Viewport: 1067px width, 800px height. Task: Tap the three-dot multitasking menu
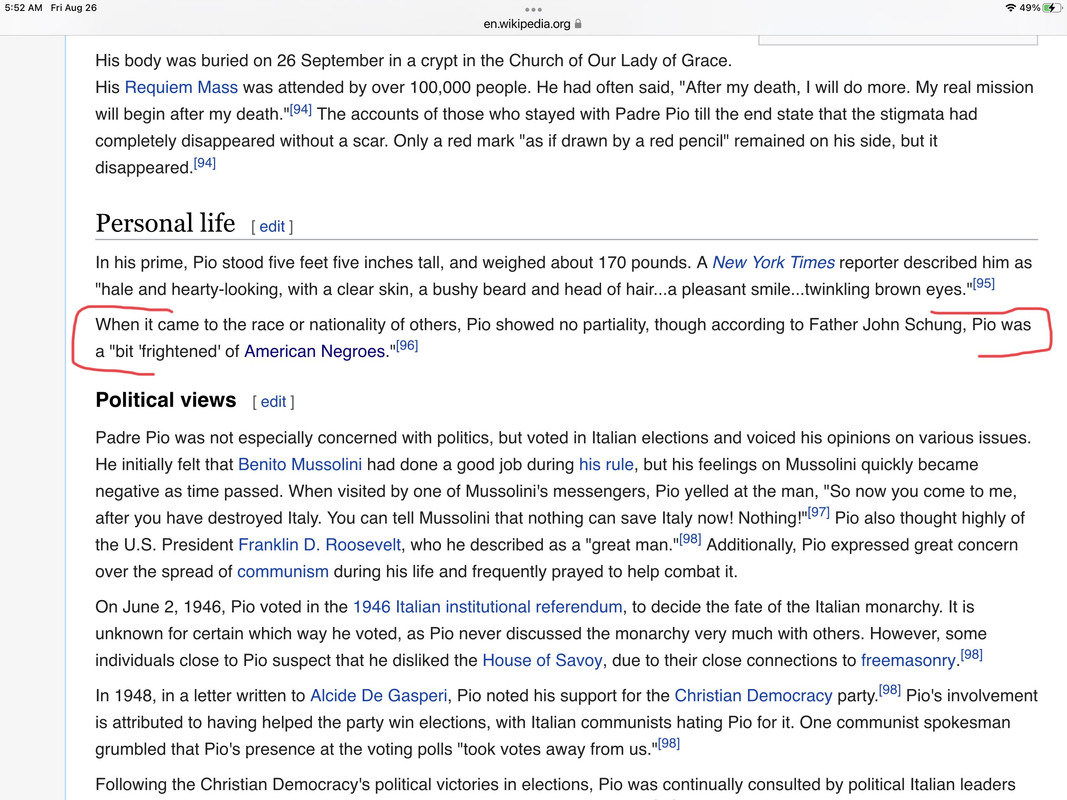[x=534, y=10]
